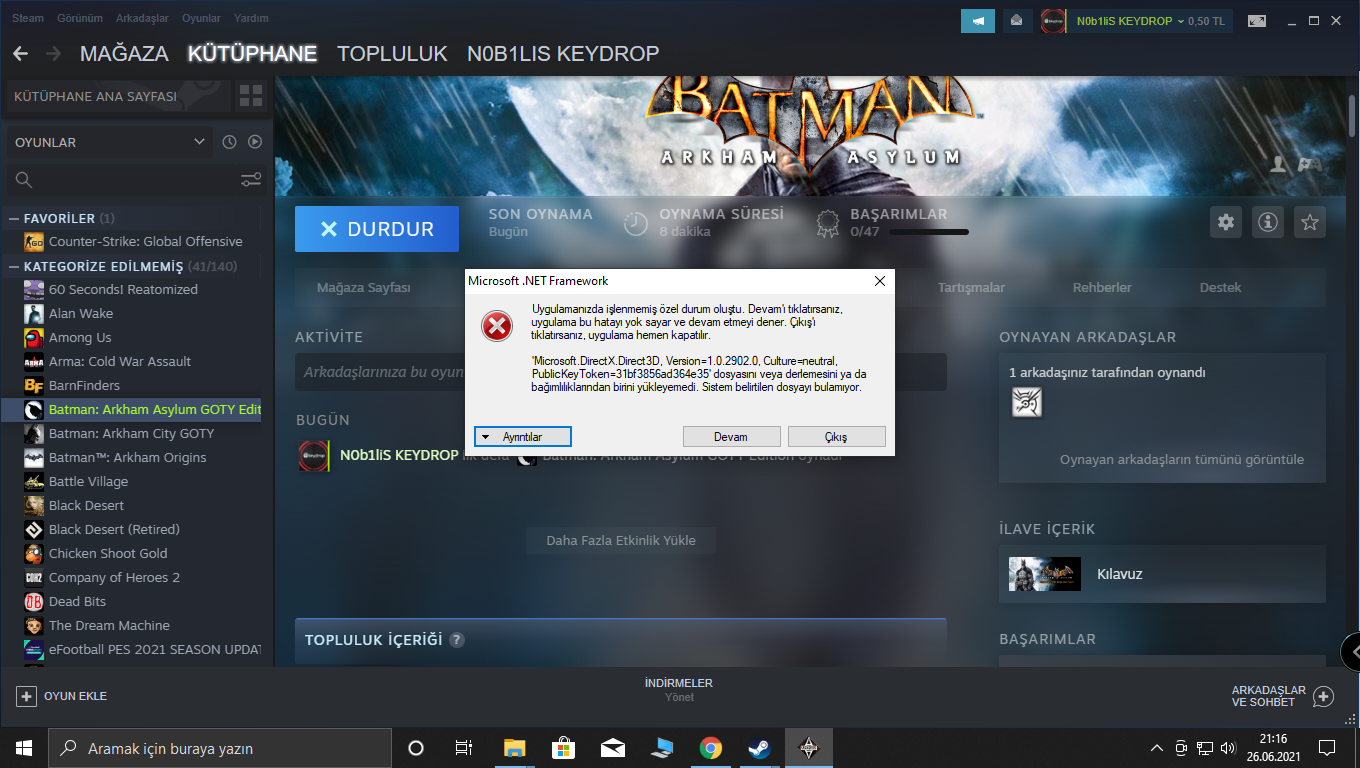The height and width of the screenshot is (768, 1360).
Task: Open the Yardım menu
Action: (251, 18)
